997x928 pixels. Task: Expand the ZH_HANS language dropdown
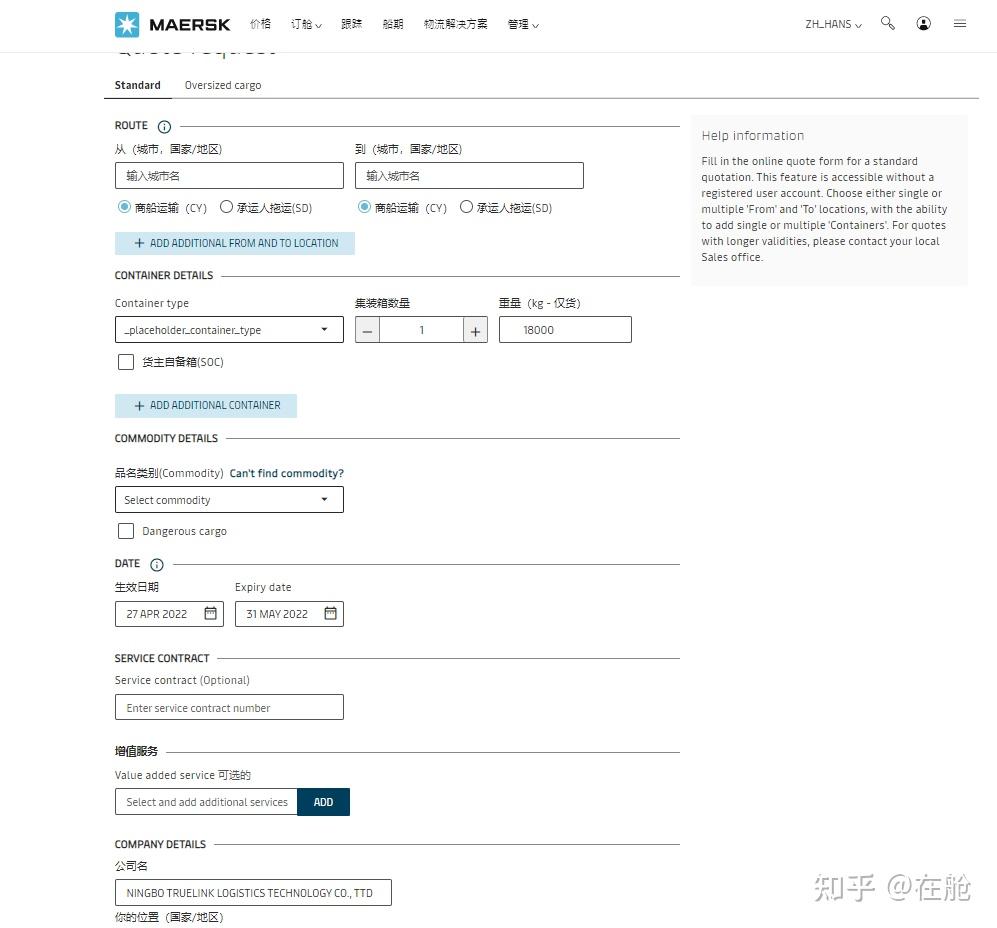pos(832,23)
